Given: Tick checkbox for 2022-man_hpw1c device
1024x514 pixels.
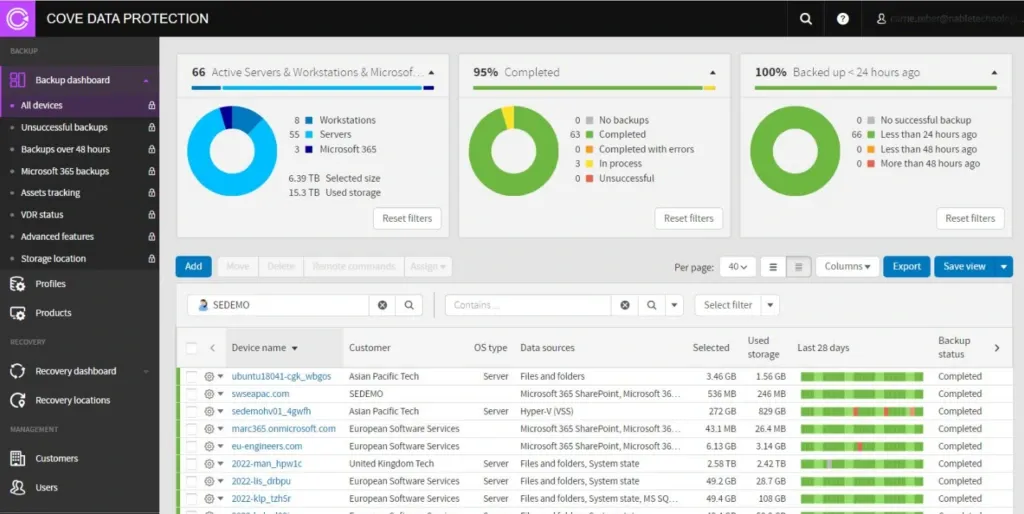Looking at the screenshot, I should 191,464.
